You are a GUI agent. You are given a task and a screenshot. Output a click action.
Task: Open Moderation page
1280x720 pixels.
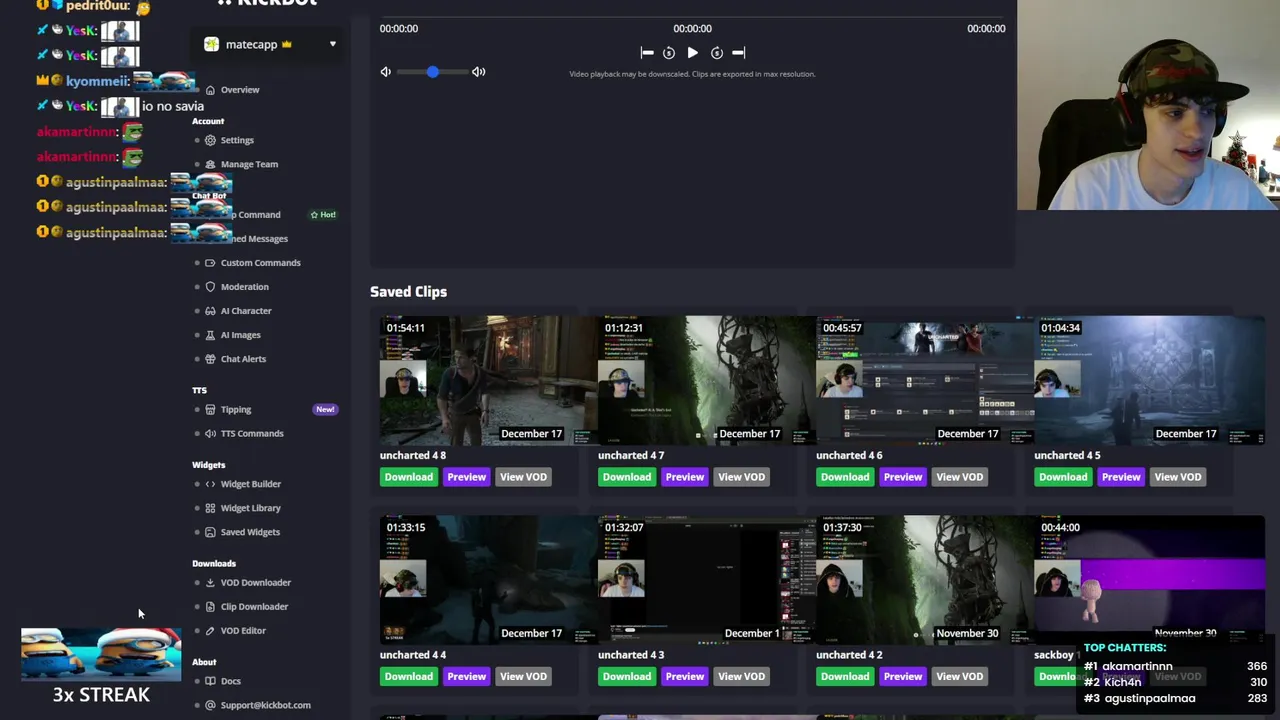coord(244,287)
